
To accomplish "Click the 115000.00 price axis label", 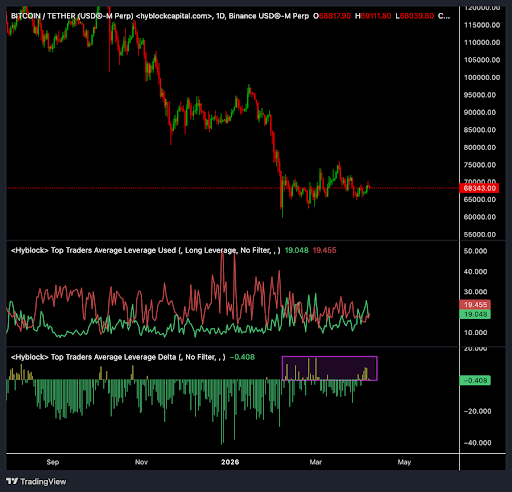I will [482, 25].
